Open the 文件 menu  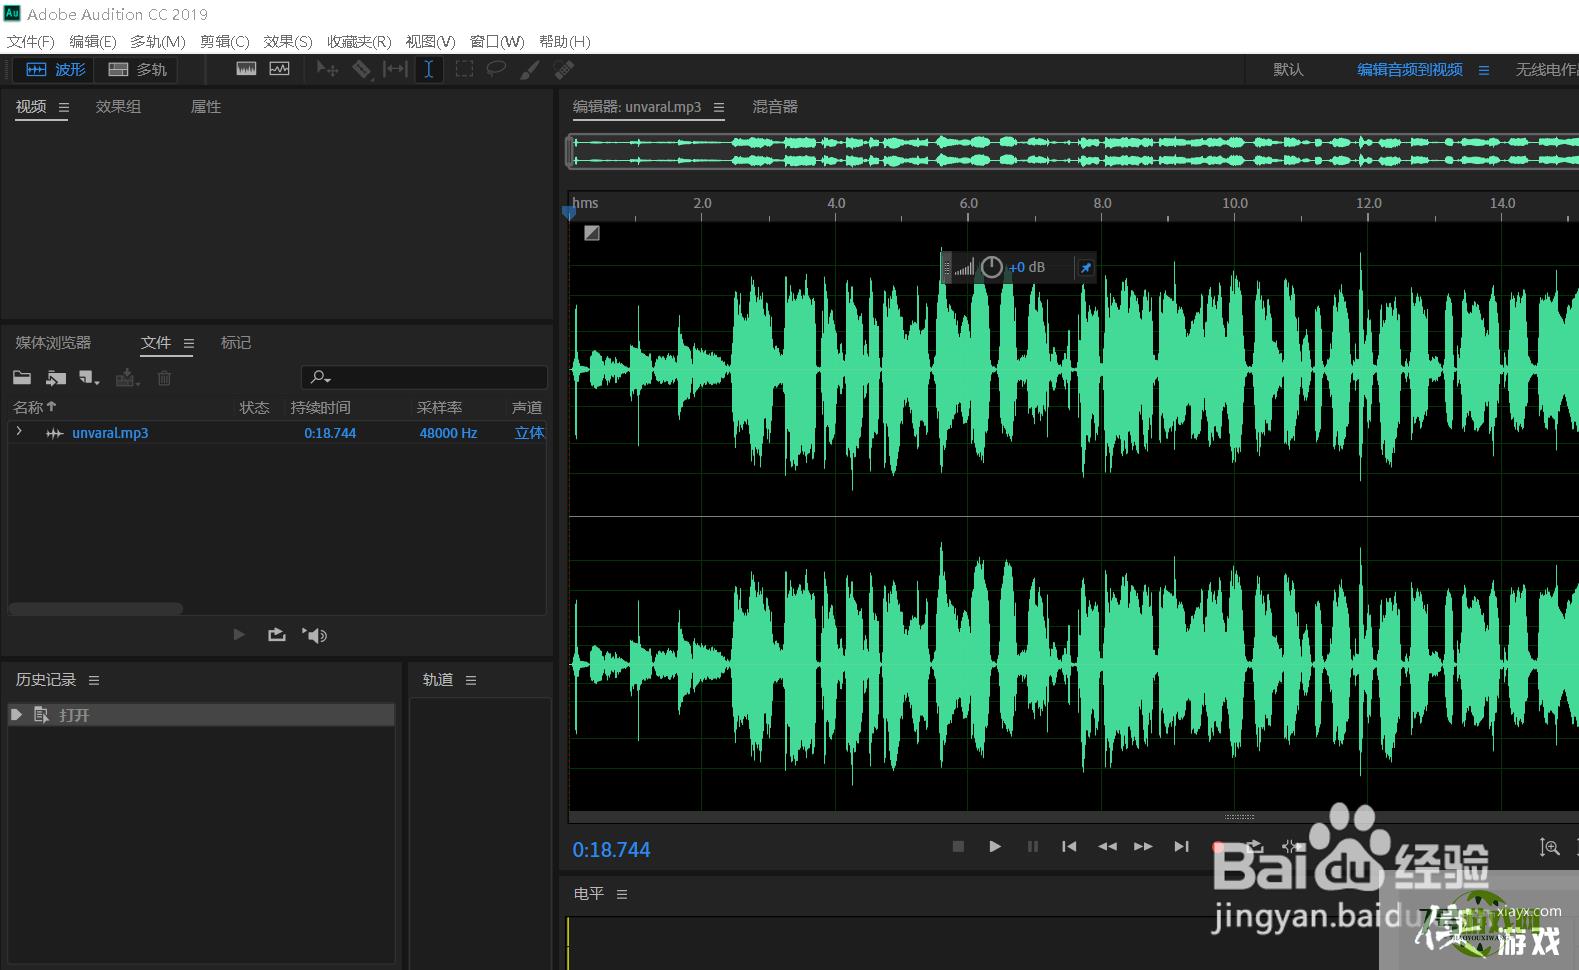(30, 41)
